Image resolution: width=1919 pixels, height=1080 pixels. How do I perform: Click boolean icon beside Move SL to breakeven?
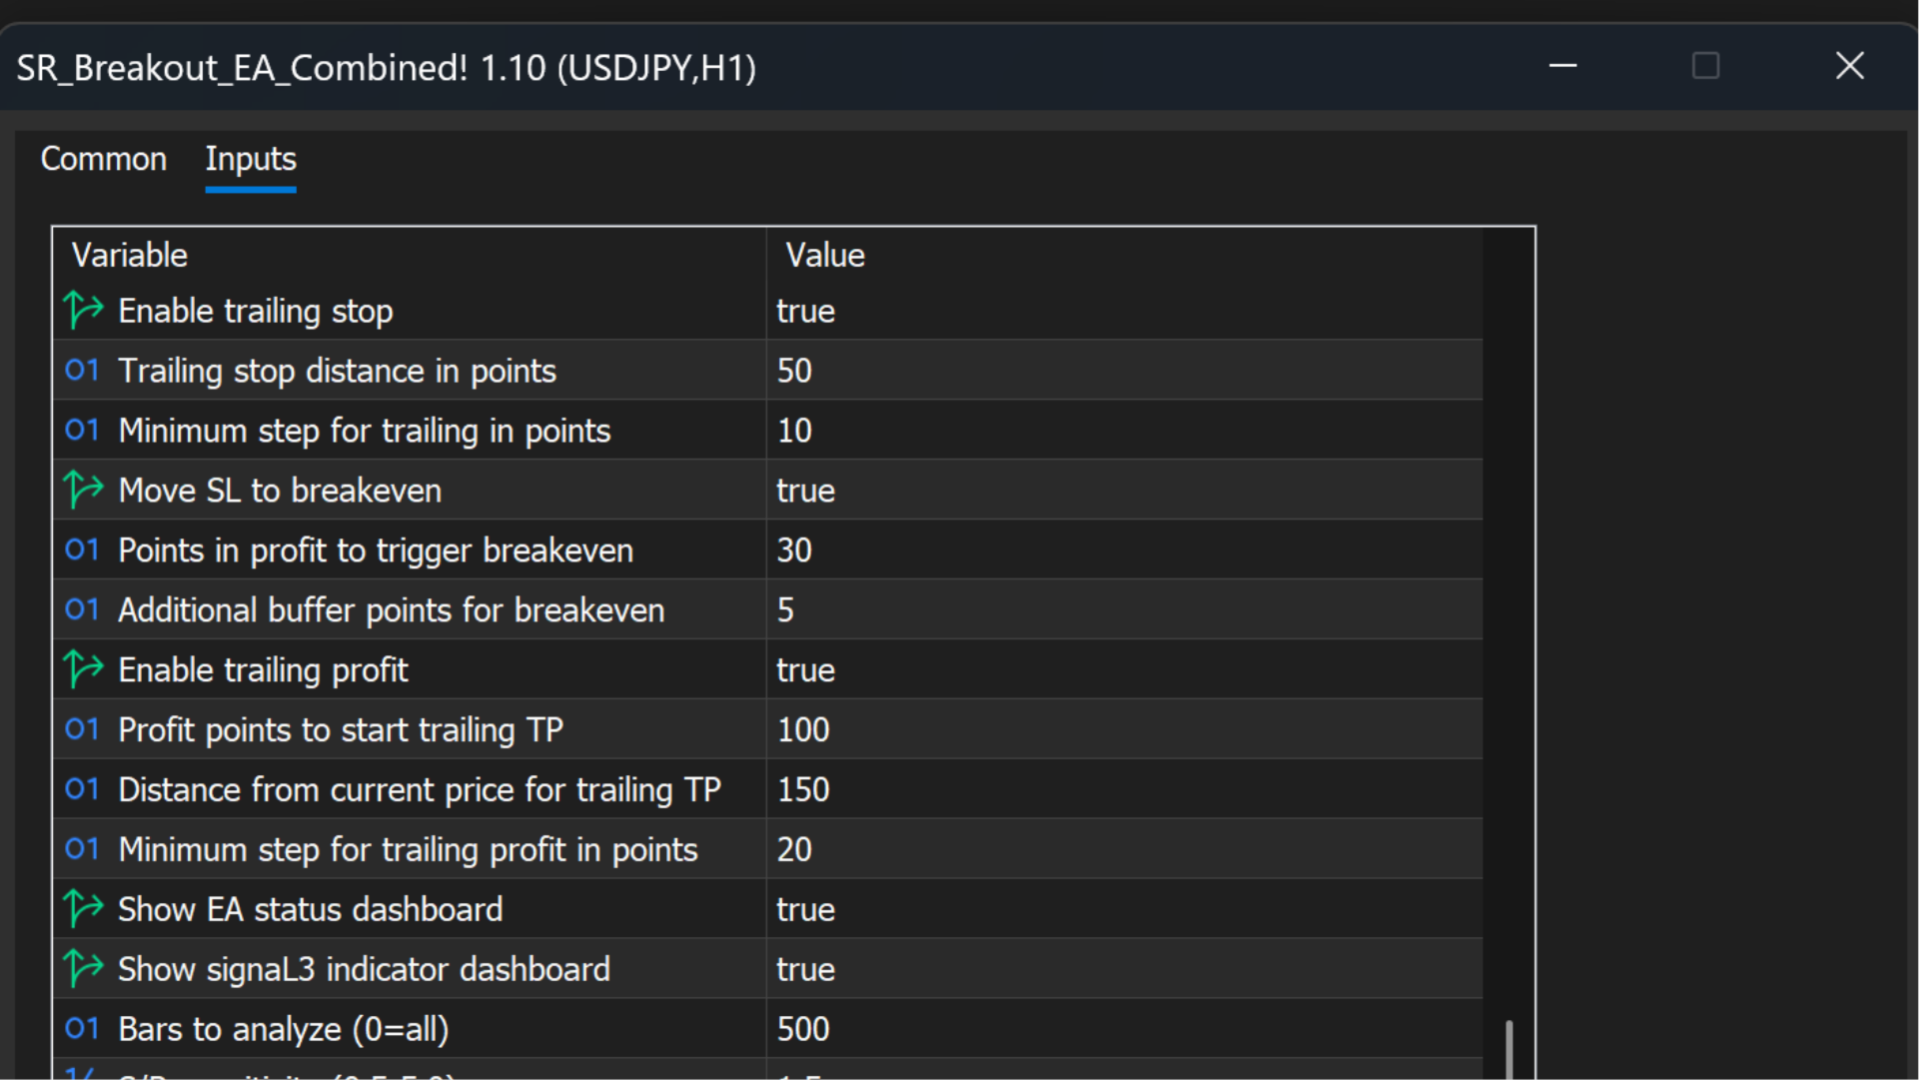[x=83, y=490]
